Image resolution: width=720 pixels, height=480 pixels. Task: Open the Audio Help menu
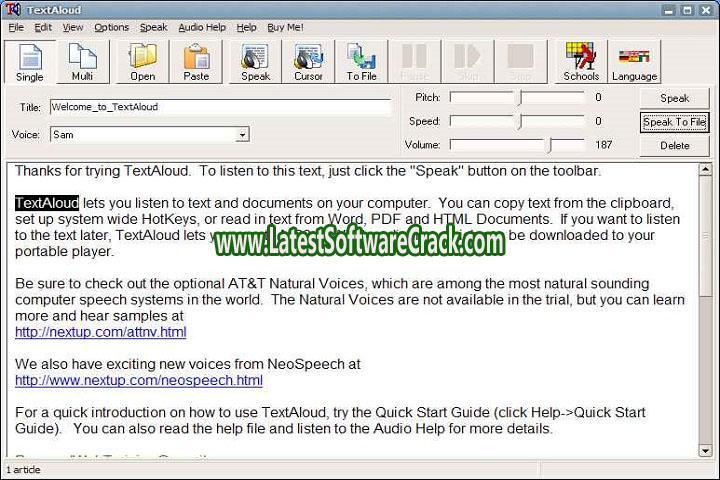202,28
